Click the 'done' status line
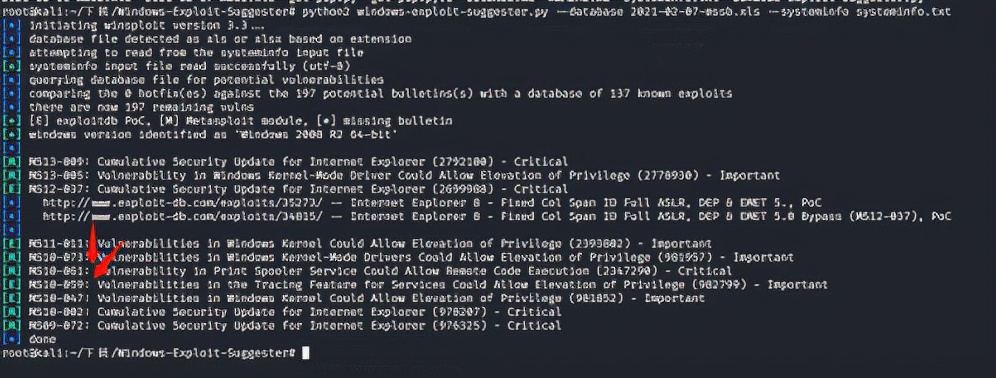The height and width of the screenshot is (378, 996). 42,340
